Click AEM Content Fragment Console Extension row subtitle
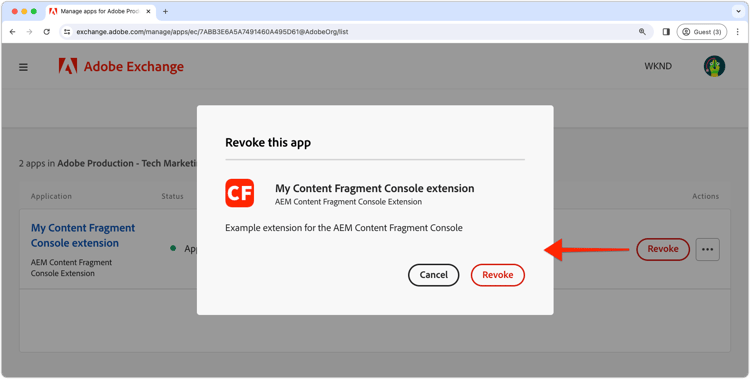The width and height of the screenshot is (750, 379). (x=71, y=268)
